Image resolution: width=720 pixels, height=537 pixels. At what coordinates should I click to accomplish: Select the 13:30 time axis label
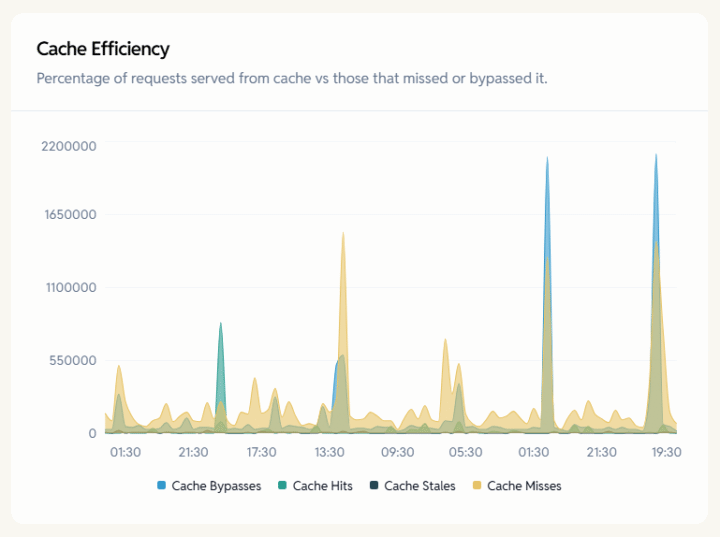(329, 452)
